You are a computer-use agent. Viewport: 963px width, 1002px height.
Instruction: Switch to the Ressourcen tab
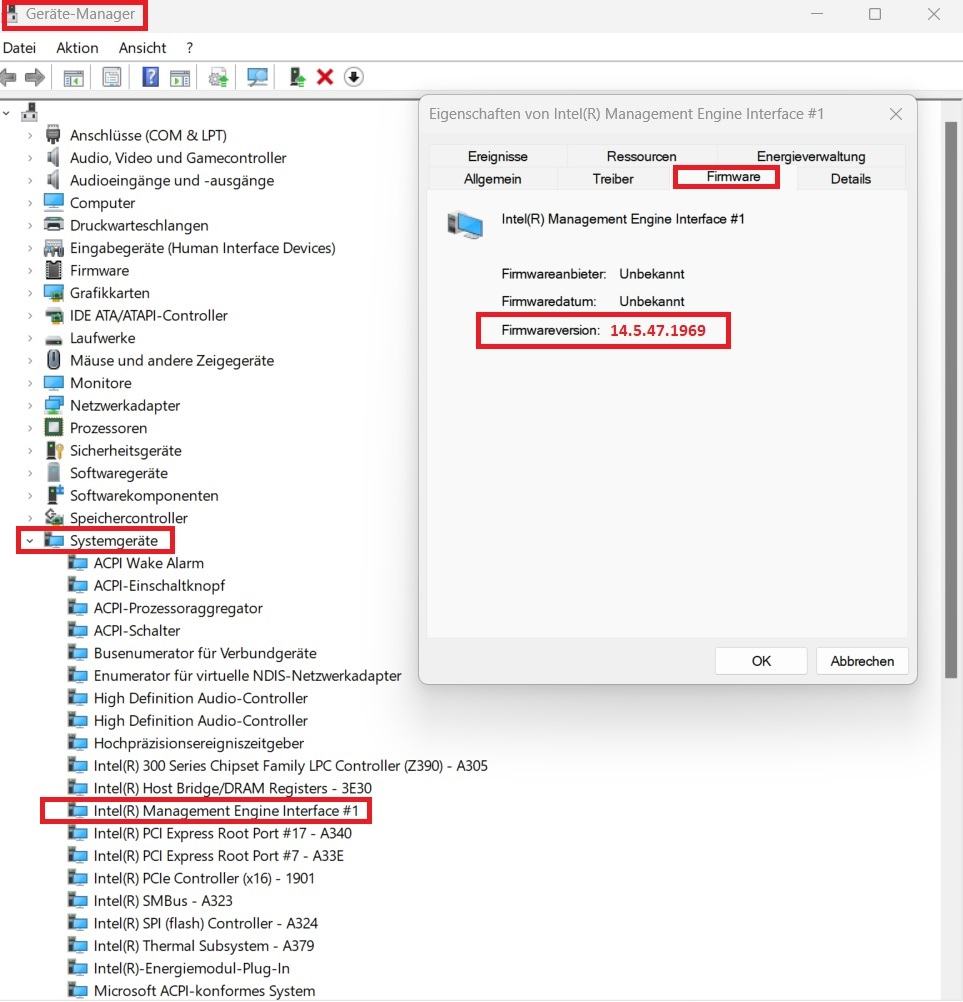coord(641,156)
